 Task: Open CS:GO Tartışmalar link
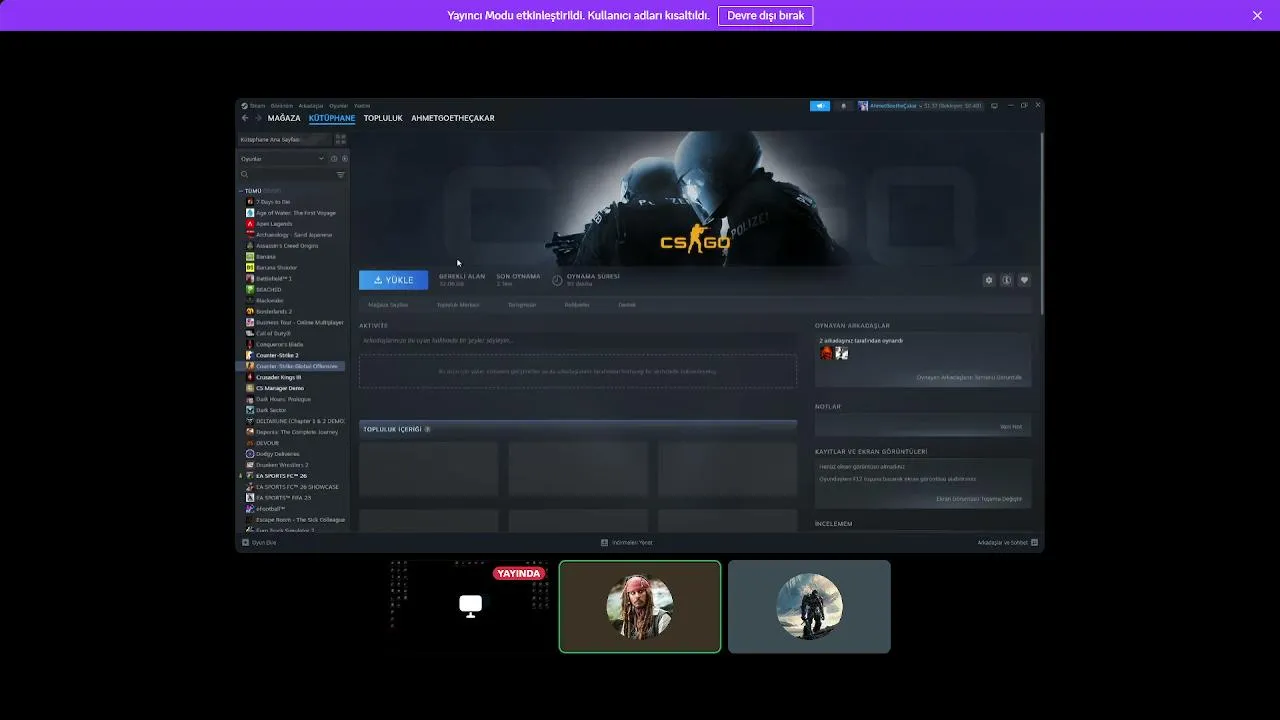522,305
